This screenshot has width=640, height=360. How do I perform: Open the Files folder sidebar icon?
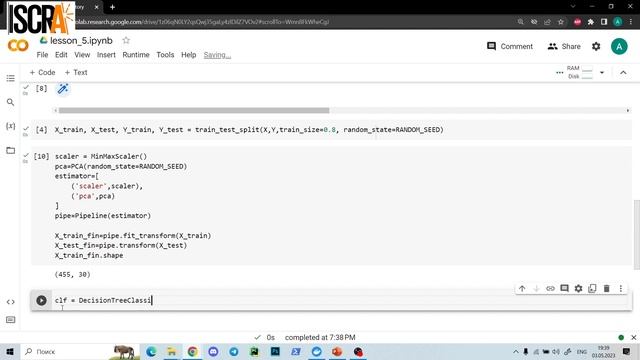[11, 150]
